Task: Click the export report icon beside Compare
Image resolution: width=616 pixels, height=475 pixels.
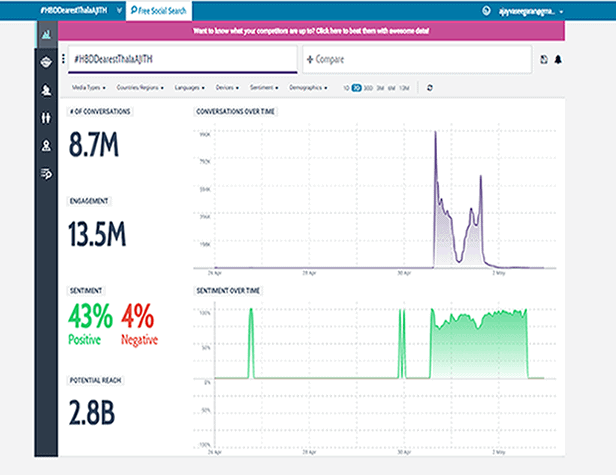Action: tap(543, 60)
